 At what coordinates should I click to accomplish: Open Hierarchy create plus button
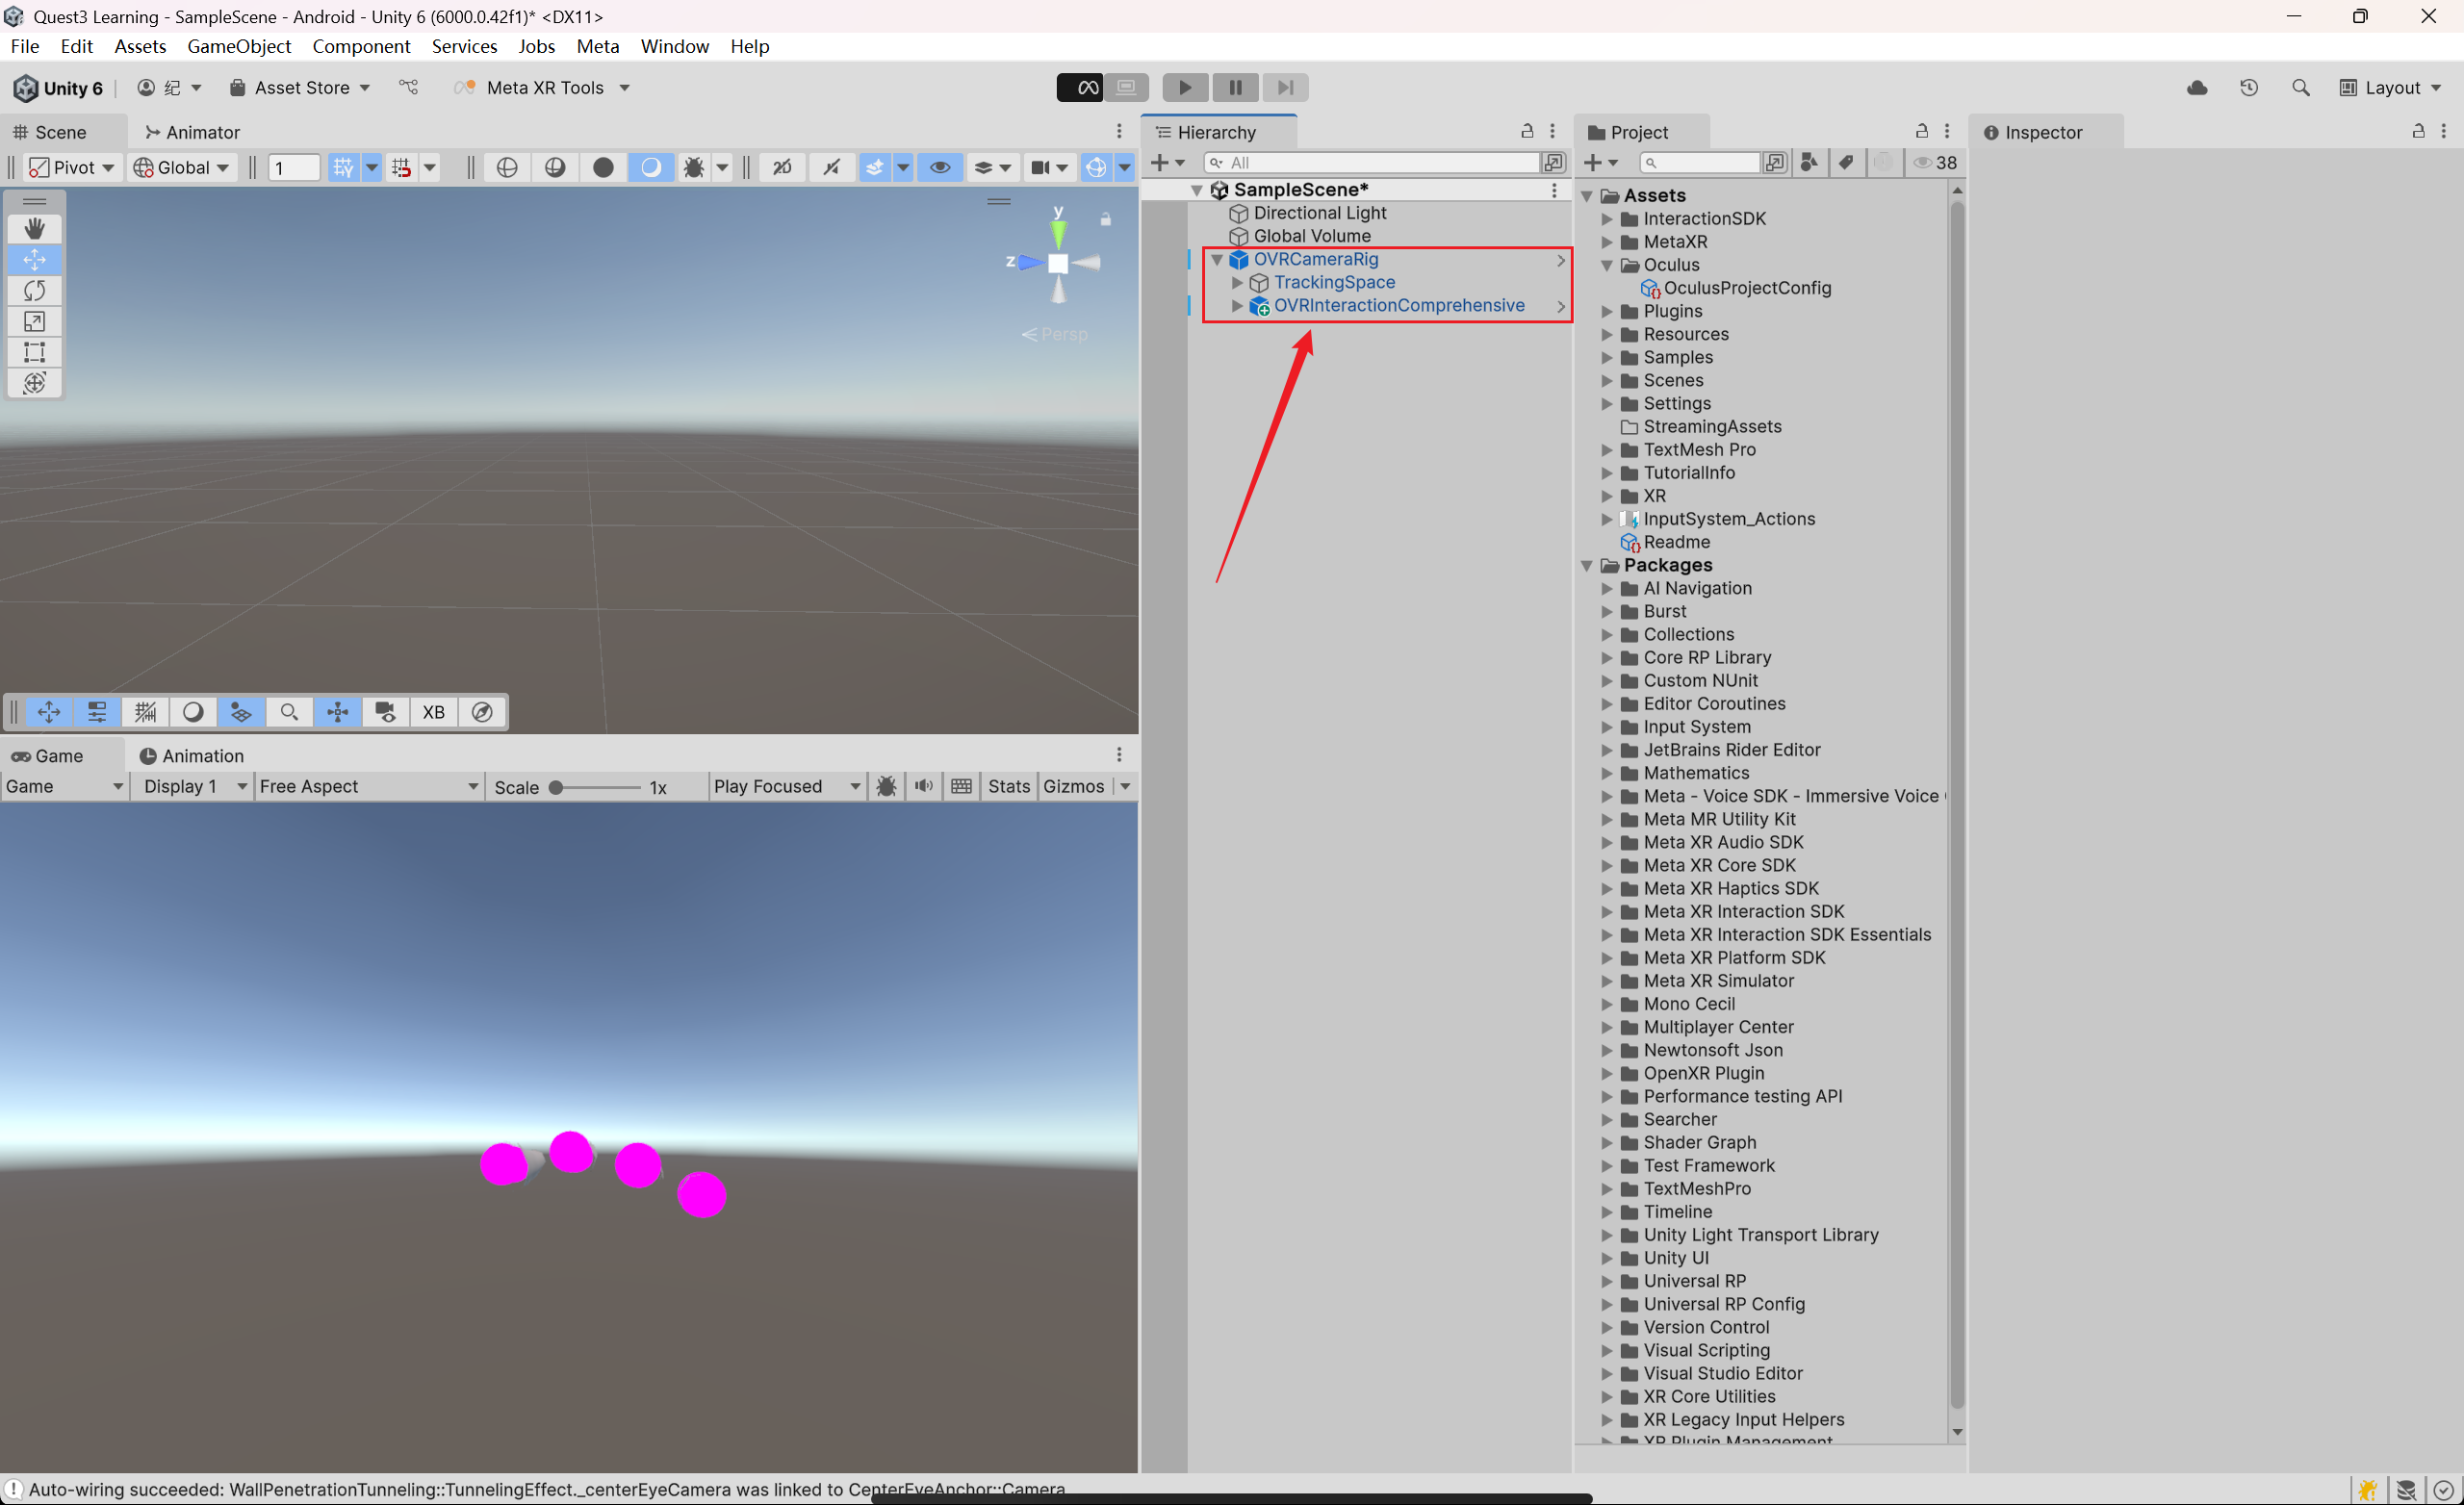pyautogui.click(x=1167, y=163)
